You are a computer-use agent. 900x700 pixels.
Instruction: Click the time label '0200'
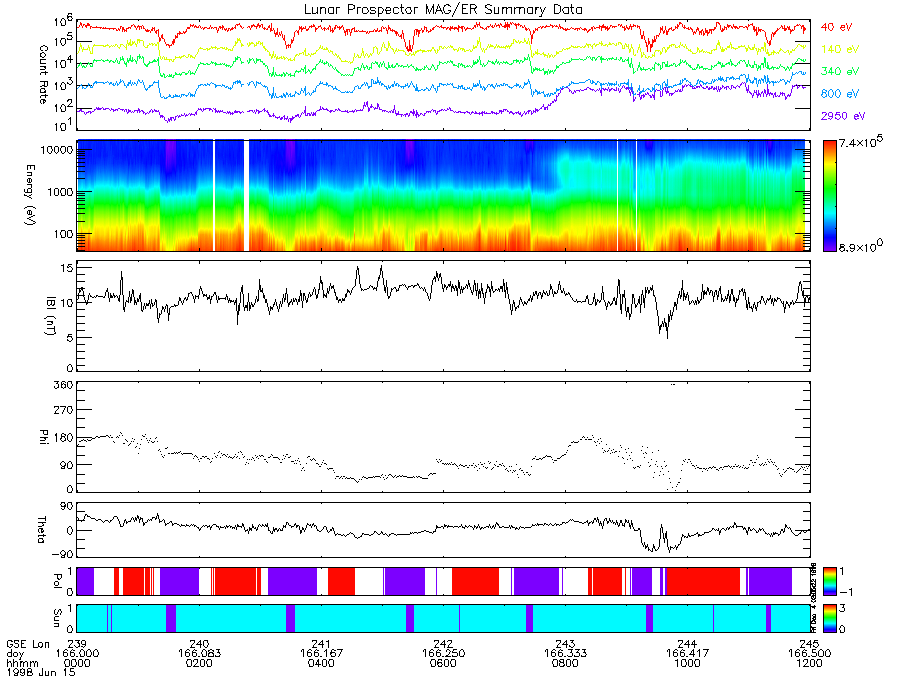pyautogui.click(x=199, y=663)
